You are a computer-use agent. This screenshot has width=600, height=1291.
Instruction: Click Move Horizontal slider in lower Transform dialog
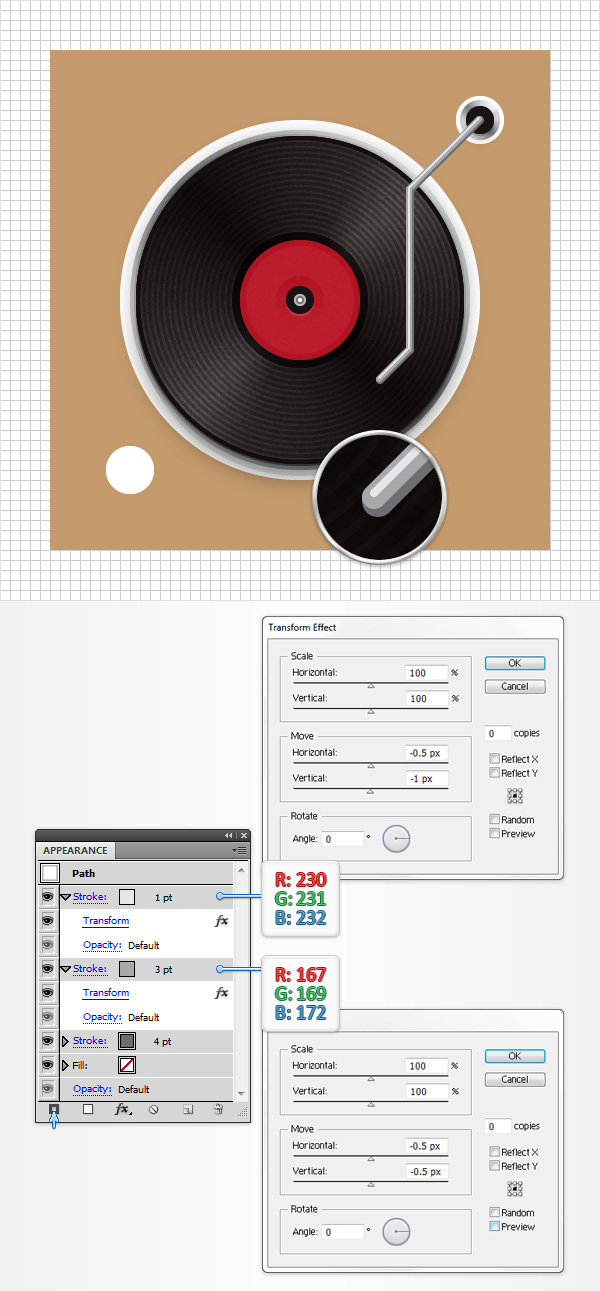(370, 1157)
